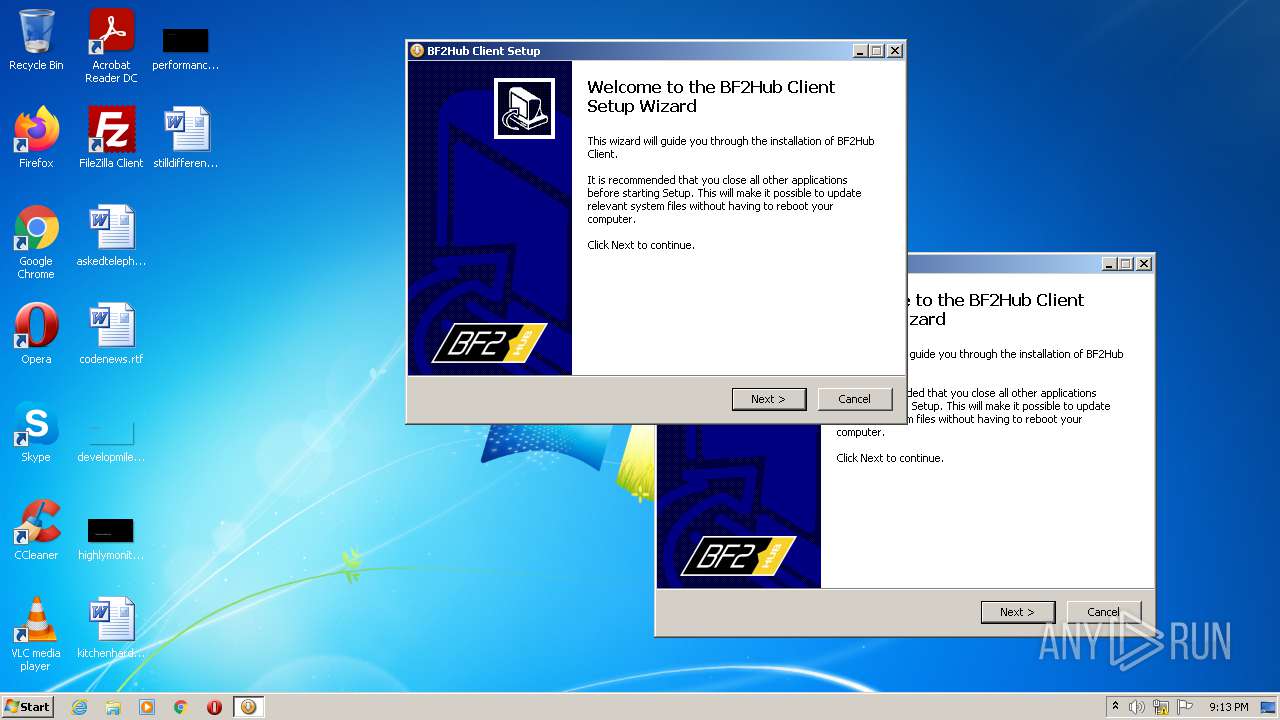Click Cancel in front BF2Hub Setup window
Viewport: 1280px width, 720px height.
(x=854, y=399)
